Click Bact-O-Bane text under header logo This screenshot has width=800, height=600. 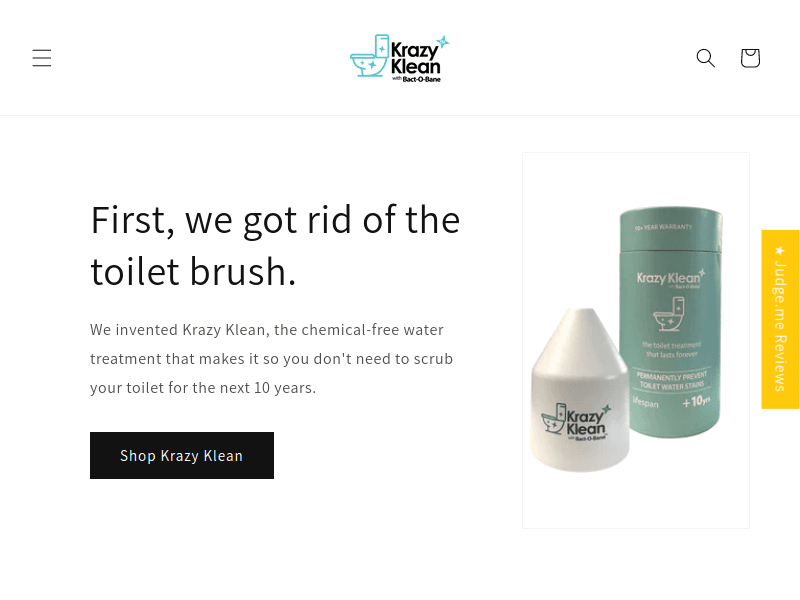point(421,80)
